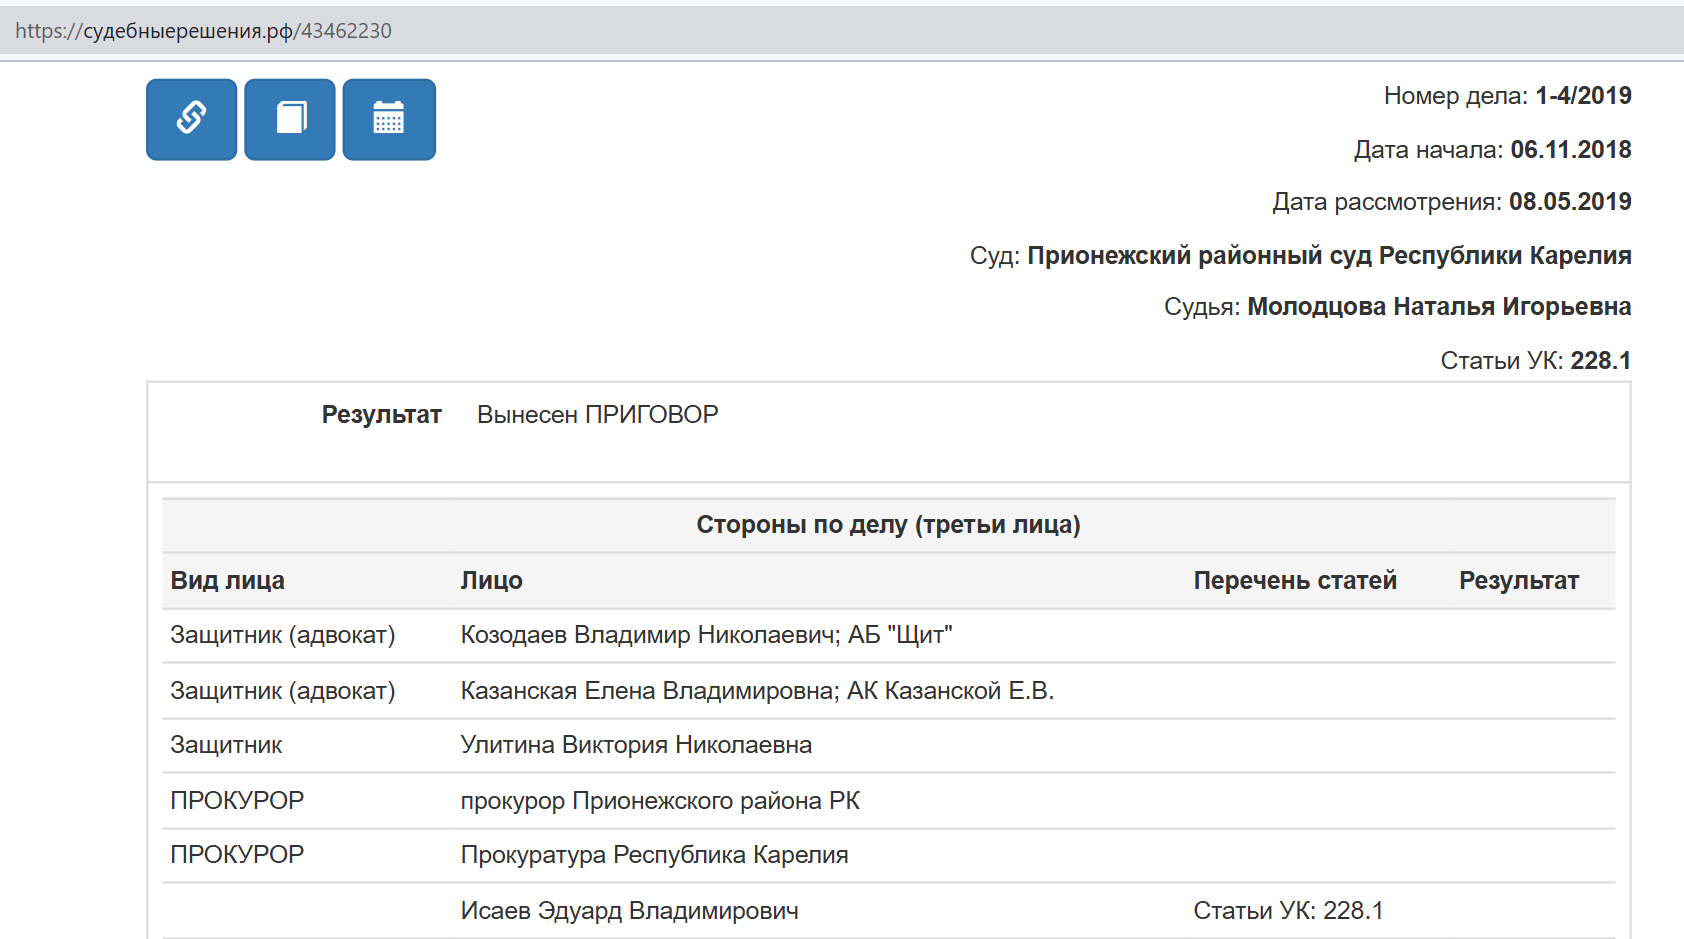The height and width of the screenshot is (939, 1684).
Task: Select row with Улитина Виктория Николаевна
Action: click(x=636, y=745)
